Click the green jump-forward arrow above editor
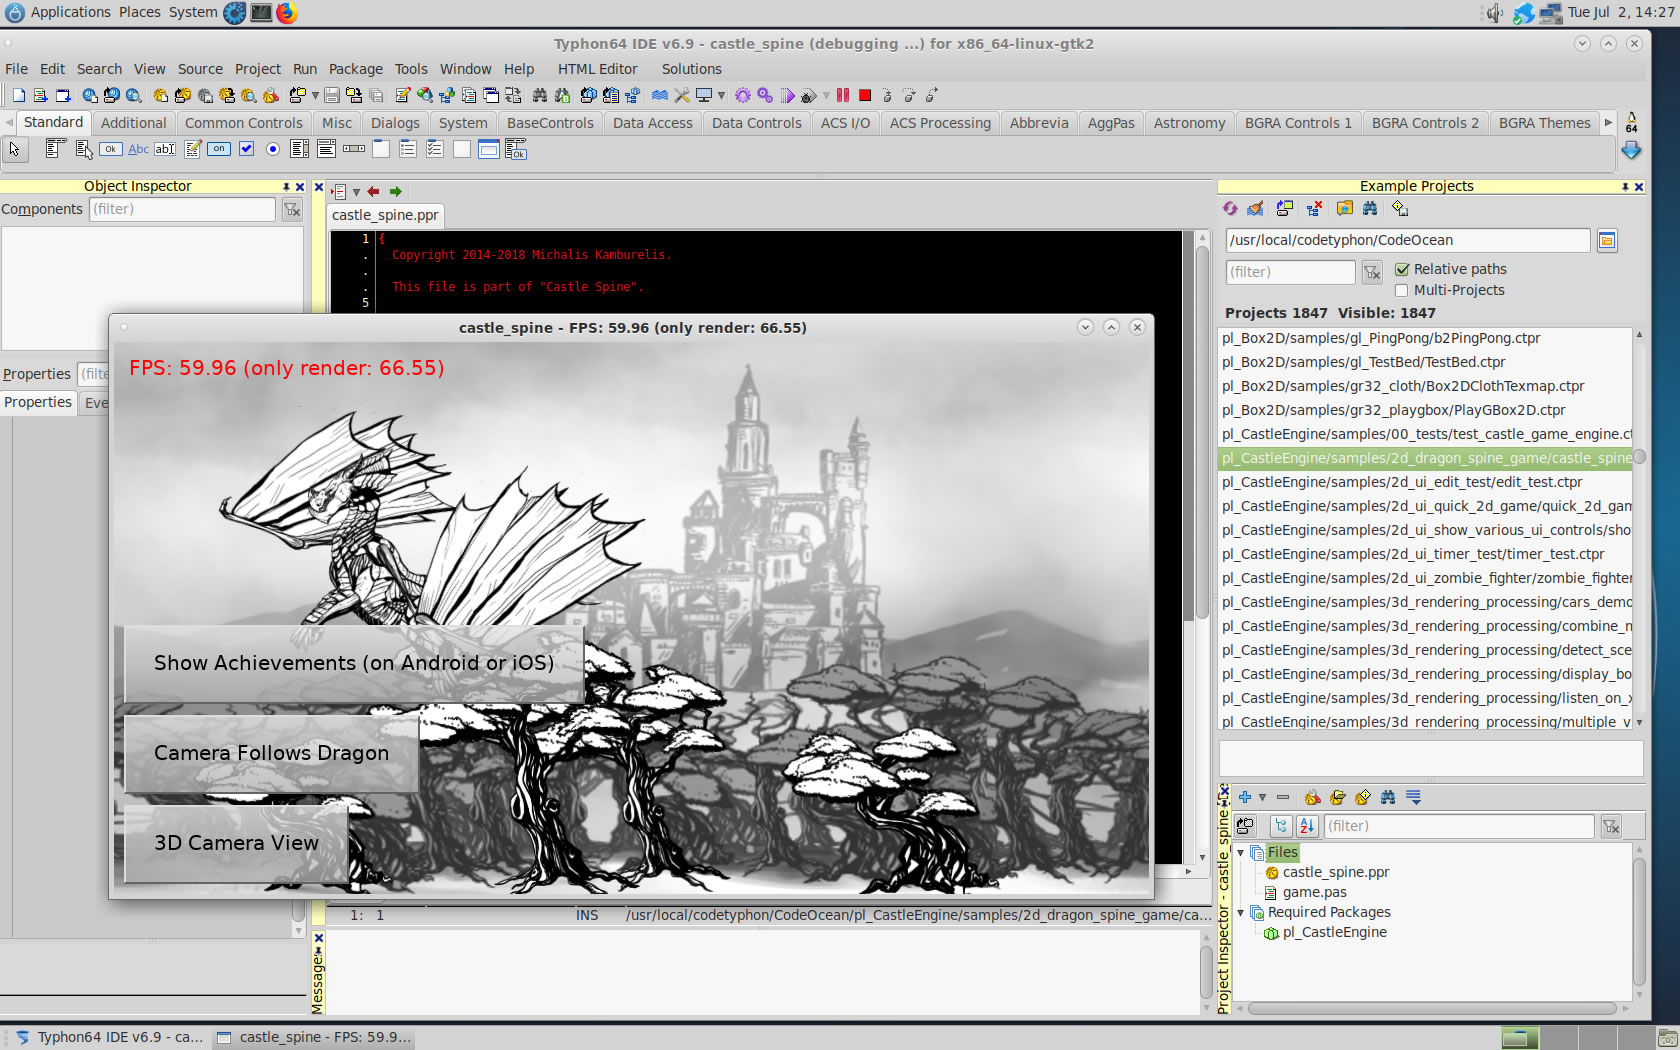1680x1050 pixels. 396,191
